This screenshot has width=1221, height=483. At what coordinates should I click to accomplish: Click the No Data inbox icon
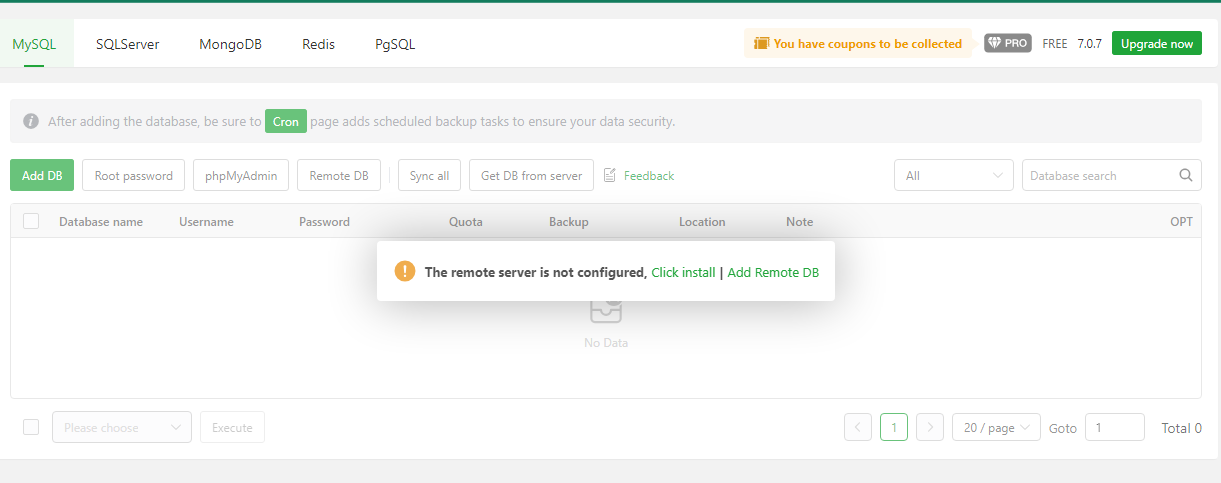click(606, 310)
